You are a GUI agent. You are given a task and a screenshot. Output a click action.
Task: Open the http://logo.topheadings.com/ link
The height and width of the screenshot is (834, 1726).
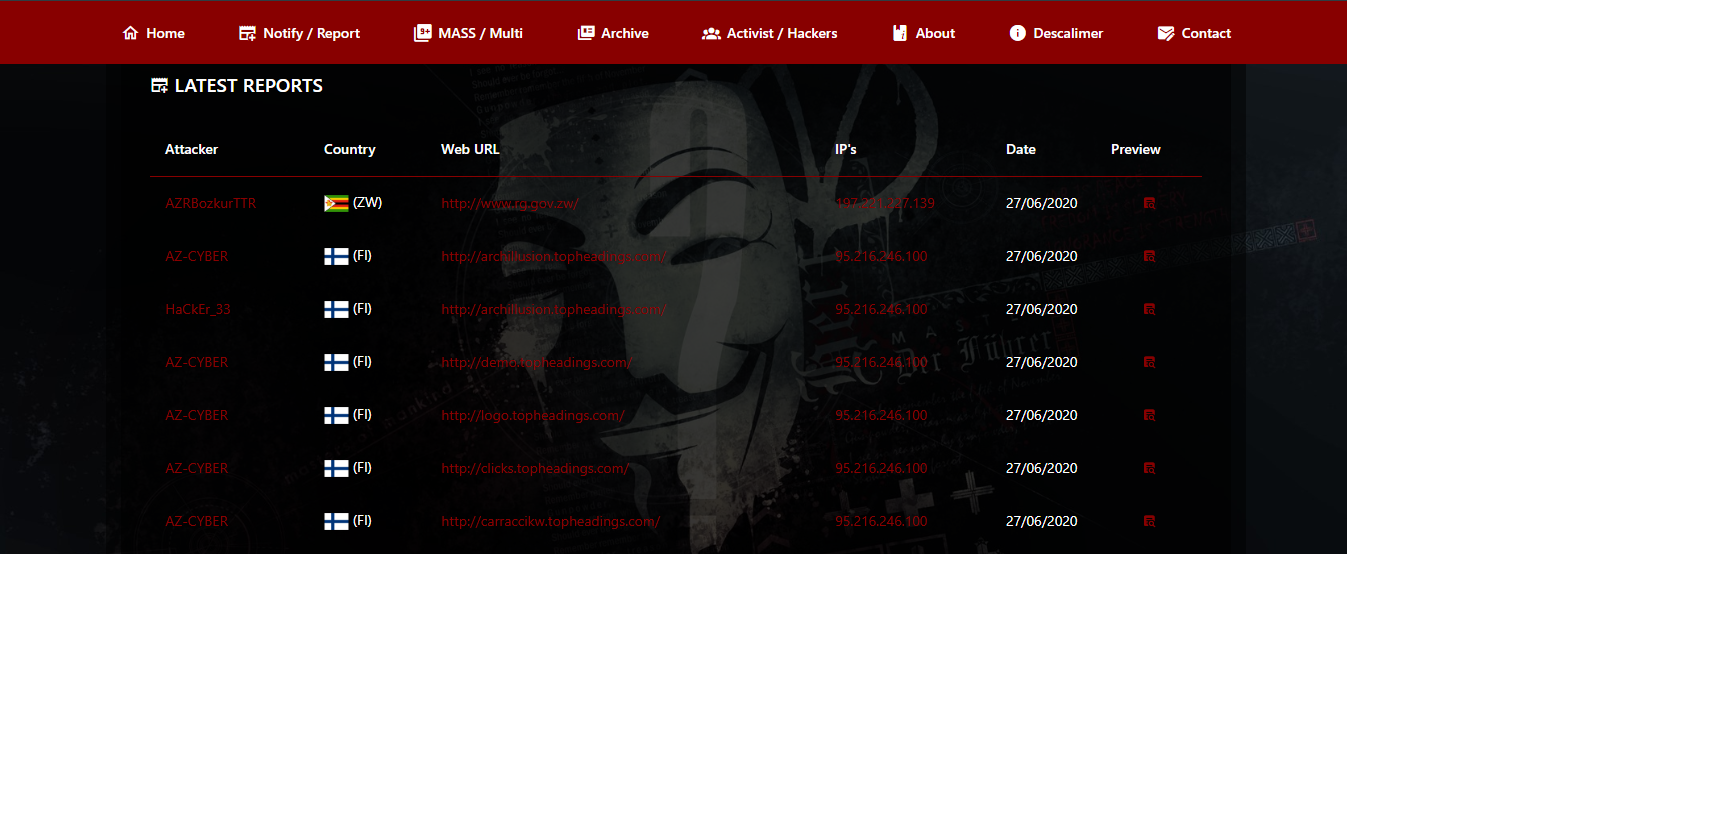point(533,415)
